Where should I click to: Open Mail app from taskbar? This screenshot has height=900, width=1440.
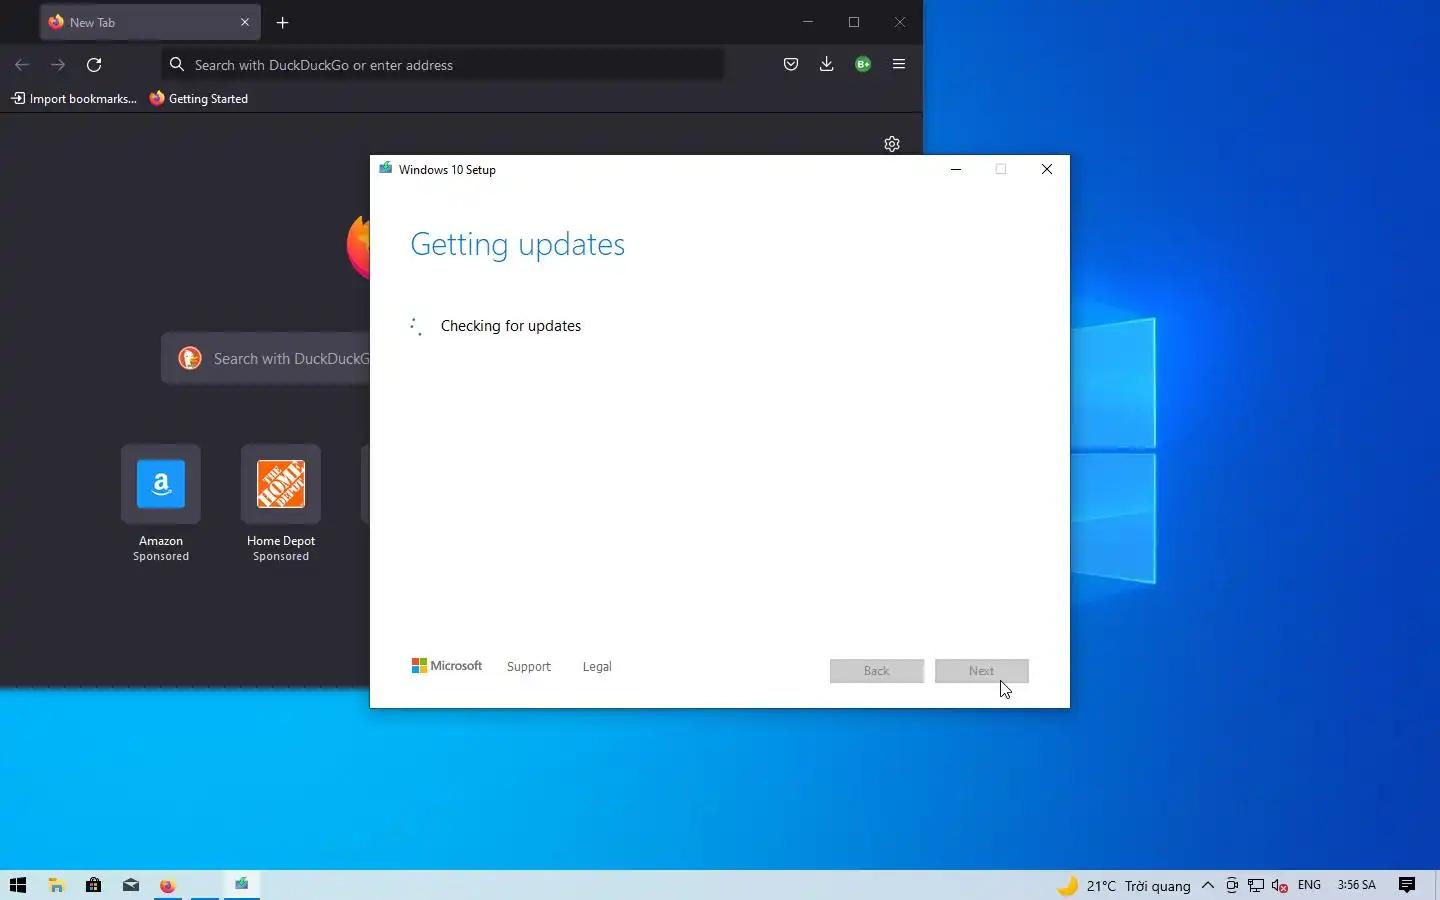click(x=130, y=885)
